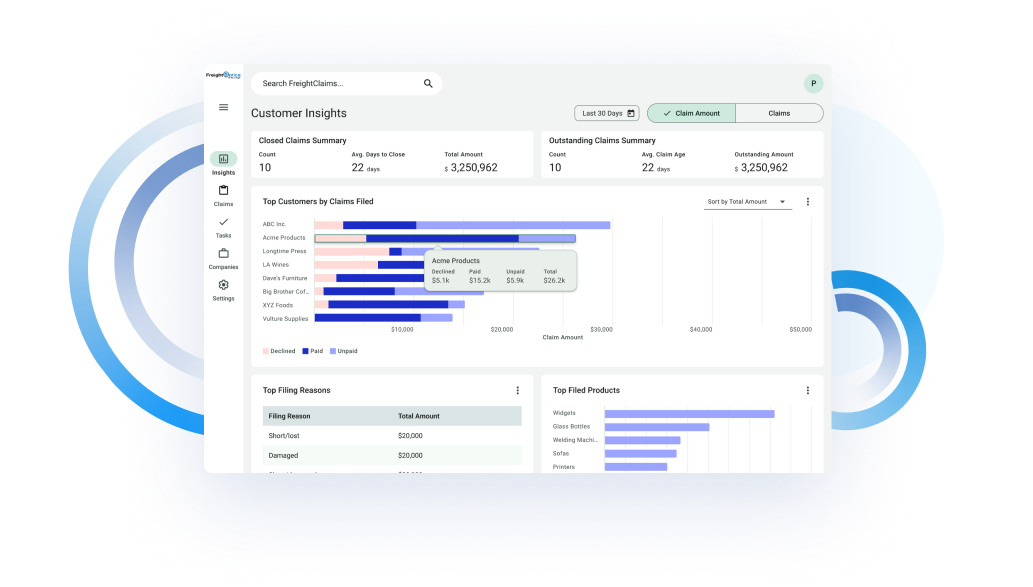This screenshot has width=1033, height=587.
Task: Open Companies briefcase icon in sidebar
Action: click(x=223, y=253)
